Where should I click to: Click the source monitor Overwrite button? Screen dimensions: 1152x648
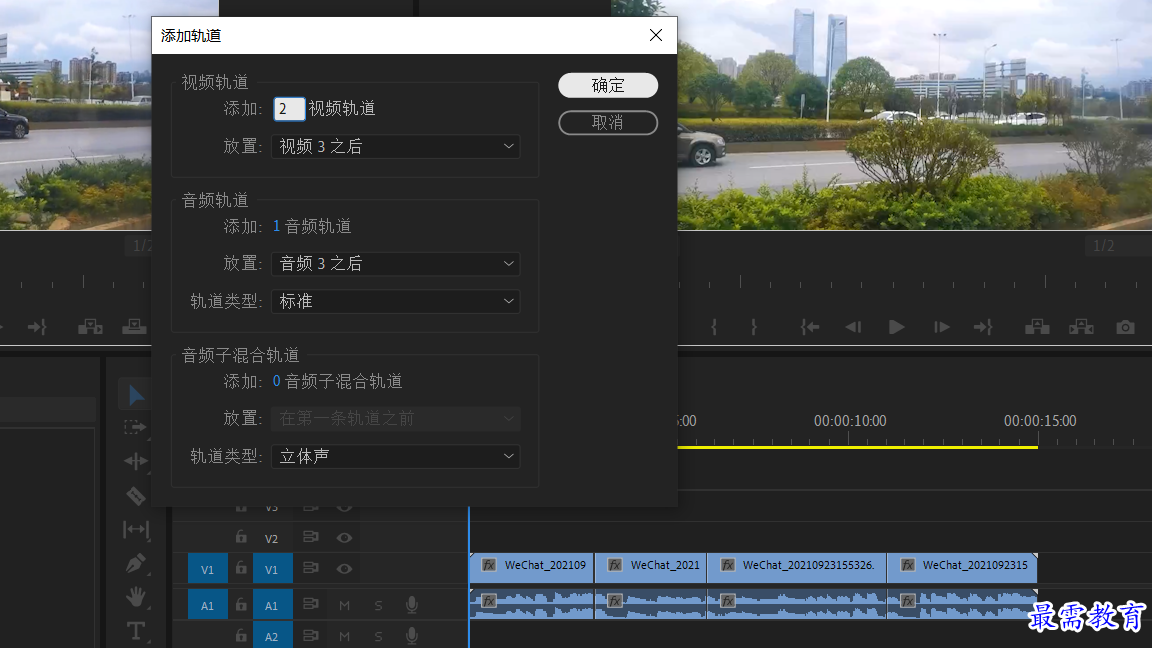pos(134,327)
